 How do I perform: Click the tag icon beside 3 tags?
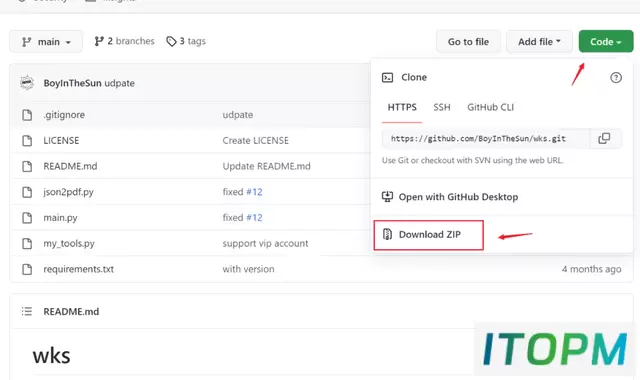pos(171,41)
